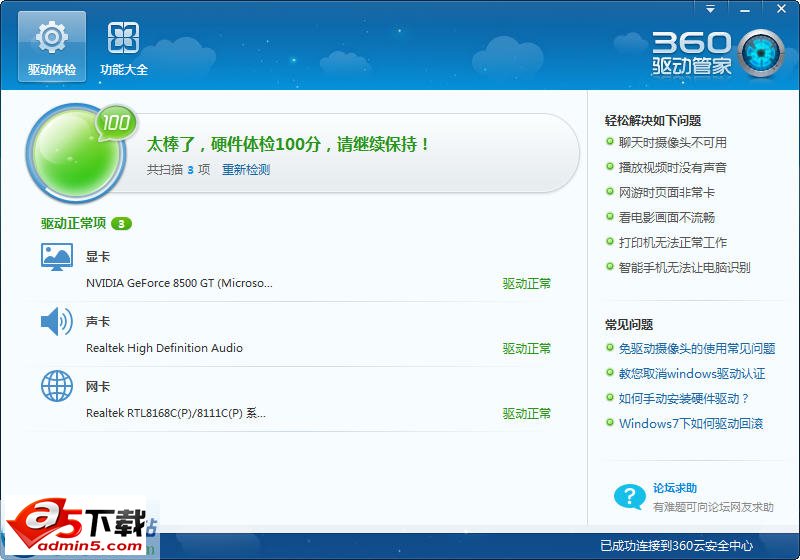
Task: Open the Windows7下如何驱动回滚 help link
Action: point(690,424)
